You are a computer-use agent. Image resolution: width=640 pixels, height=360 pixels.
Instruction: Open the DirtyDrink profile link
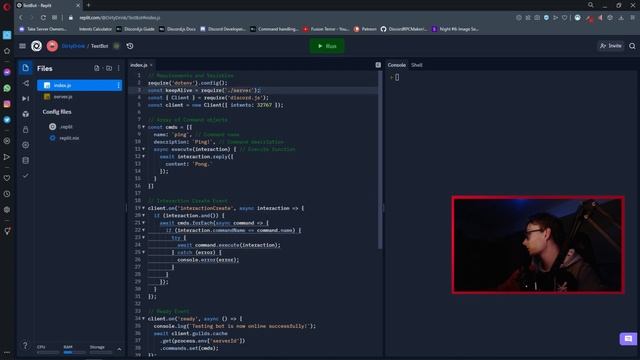[x=73, y=46]
